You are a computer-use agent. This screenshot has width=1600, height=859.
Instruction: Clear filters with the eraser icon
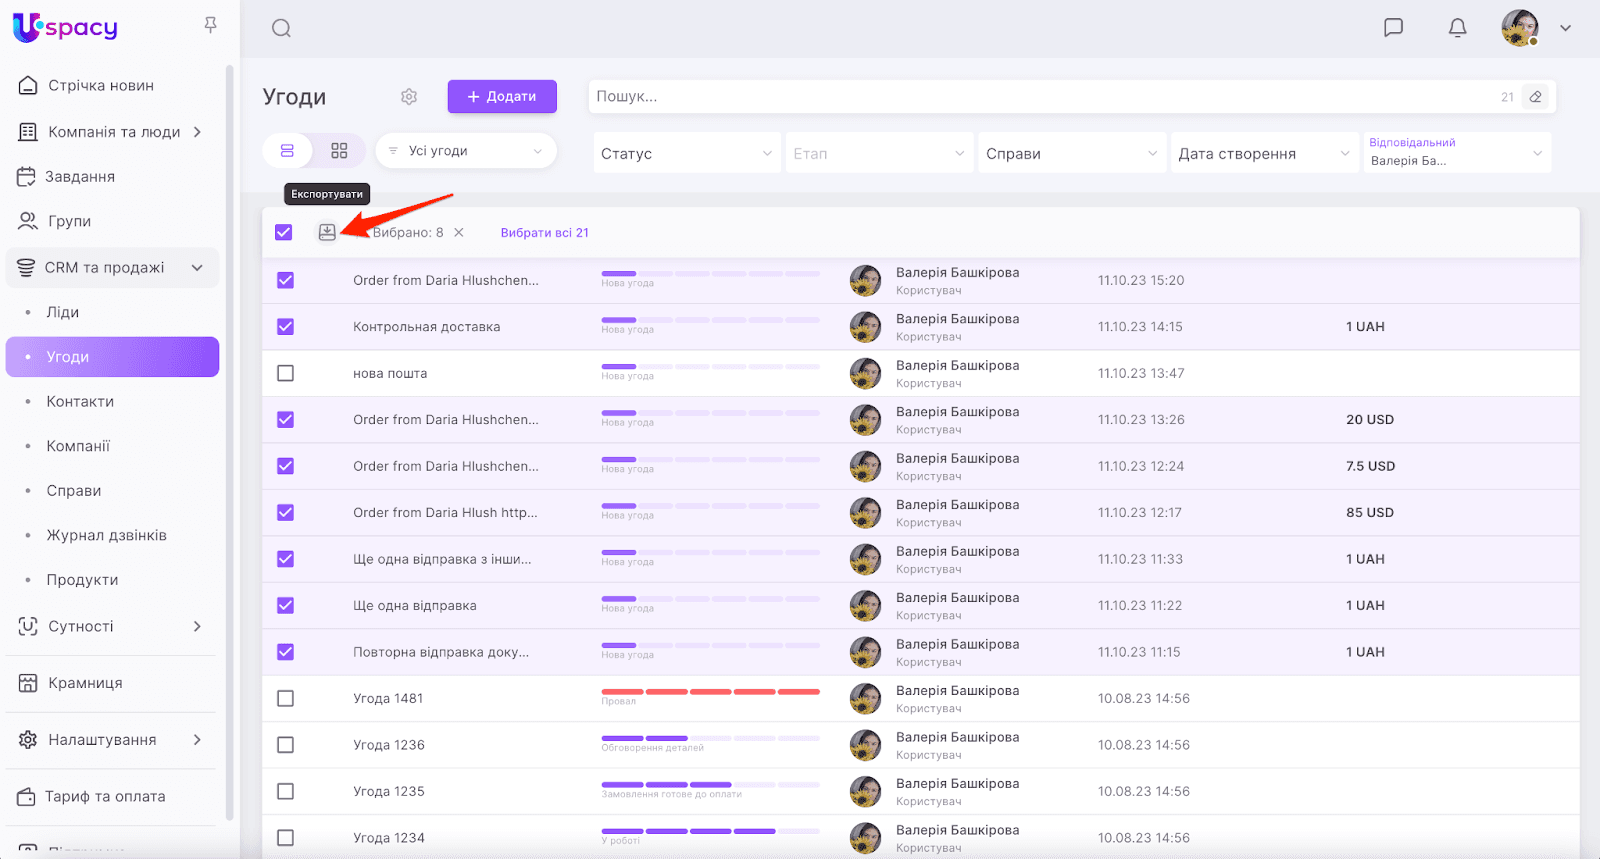[x=1535, y=97]
